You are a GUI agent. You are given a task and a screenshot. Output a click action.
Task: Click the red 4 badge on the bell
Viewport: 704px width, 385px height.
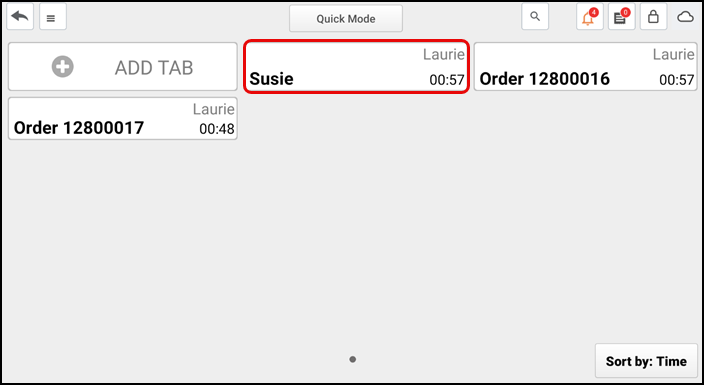(x=594, y=12)
